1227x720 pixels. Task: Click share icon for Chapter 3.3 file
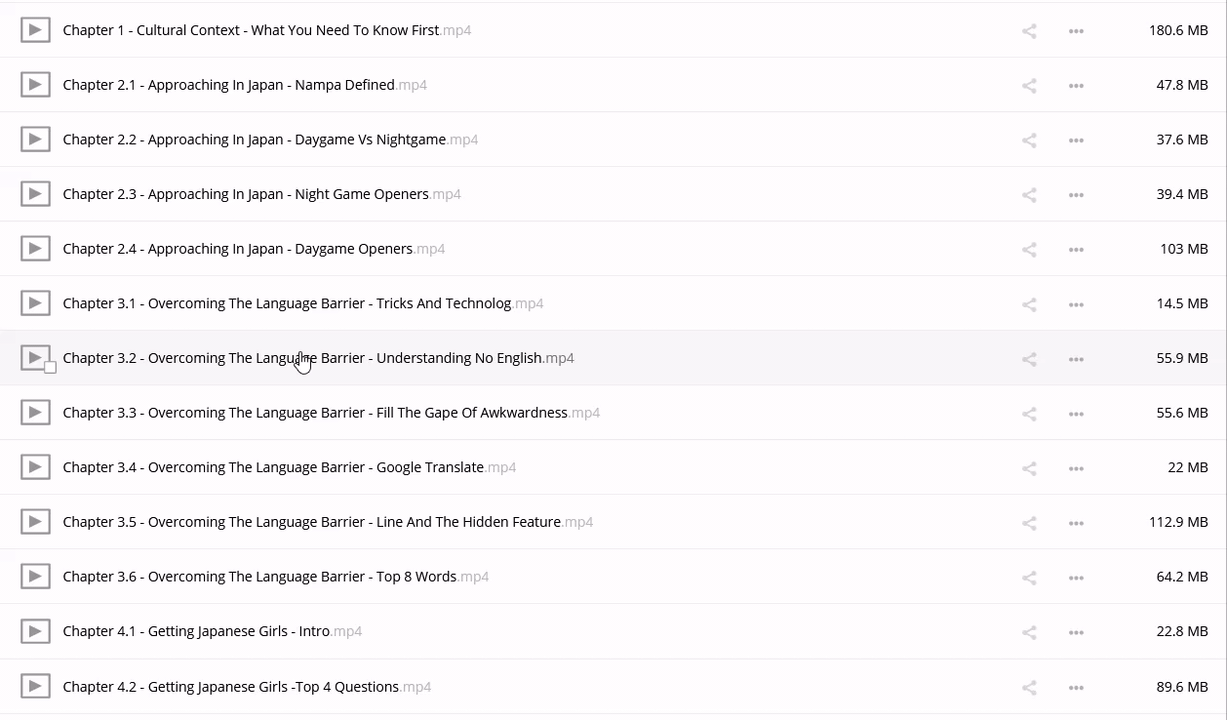tap(1029, 413)
